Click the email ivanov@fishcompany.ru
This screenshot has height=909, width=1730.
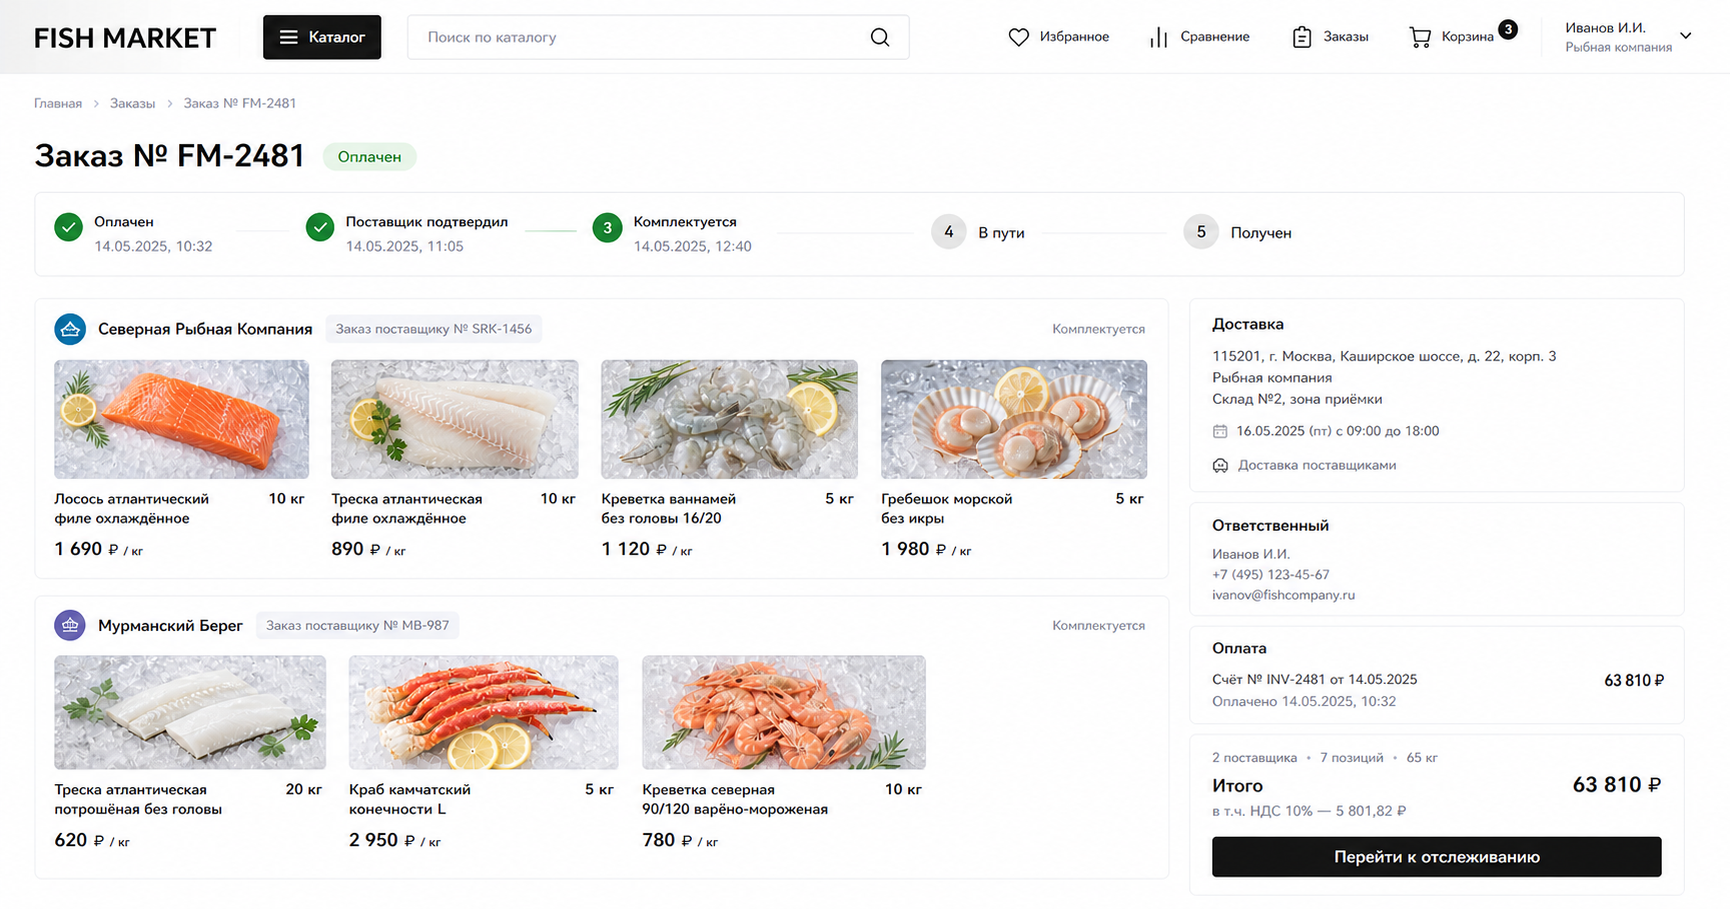click(x=1283, y=595)
